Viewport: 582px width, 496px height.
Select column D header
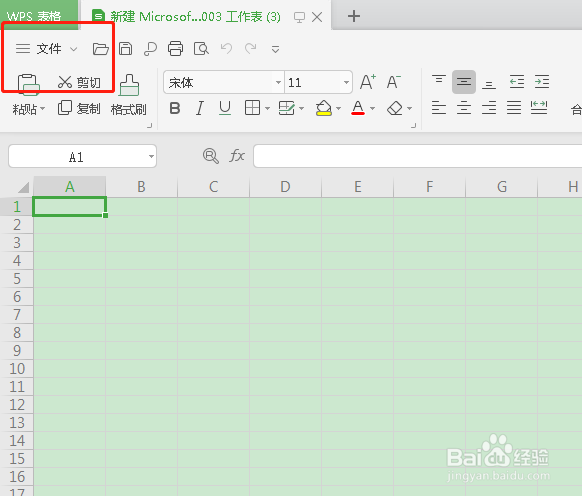tap(285, 187)
